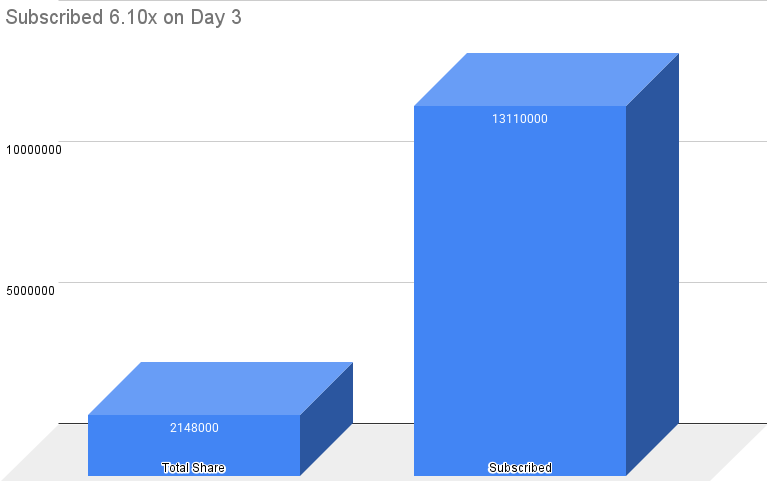
Task: Click the gridline at 5000000 between the bars
Action: (380, 283)
